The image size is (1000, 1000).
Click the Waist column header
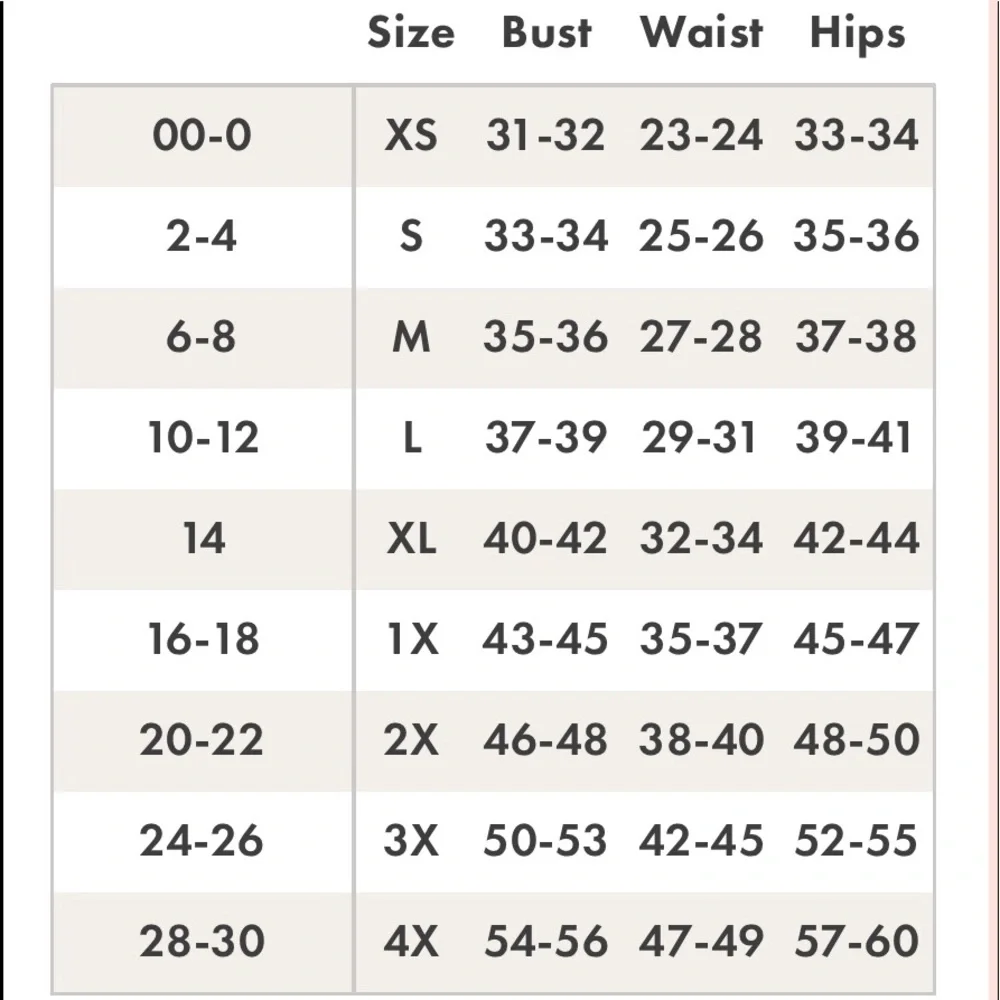click(x=701, y=33)
